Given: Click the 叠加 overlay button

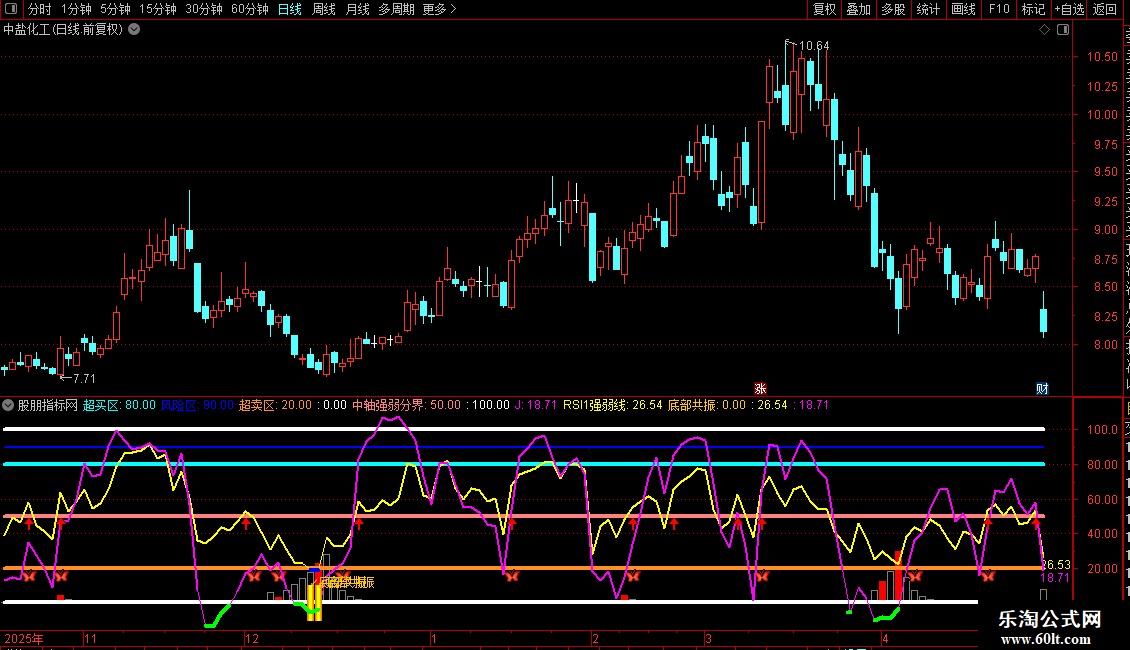Looking at the screenshot, I should click(x=859, y=9).
